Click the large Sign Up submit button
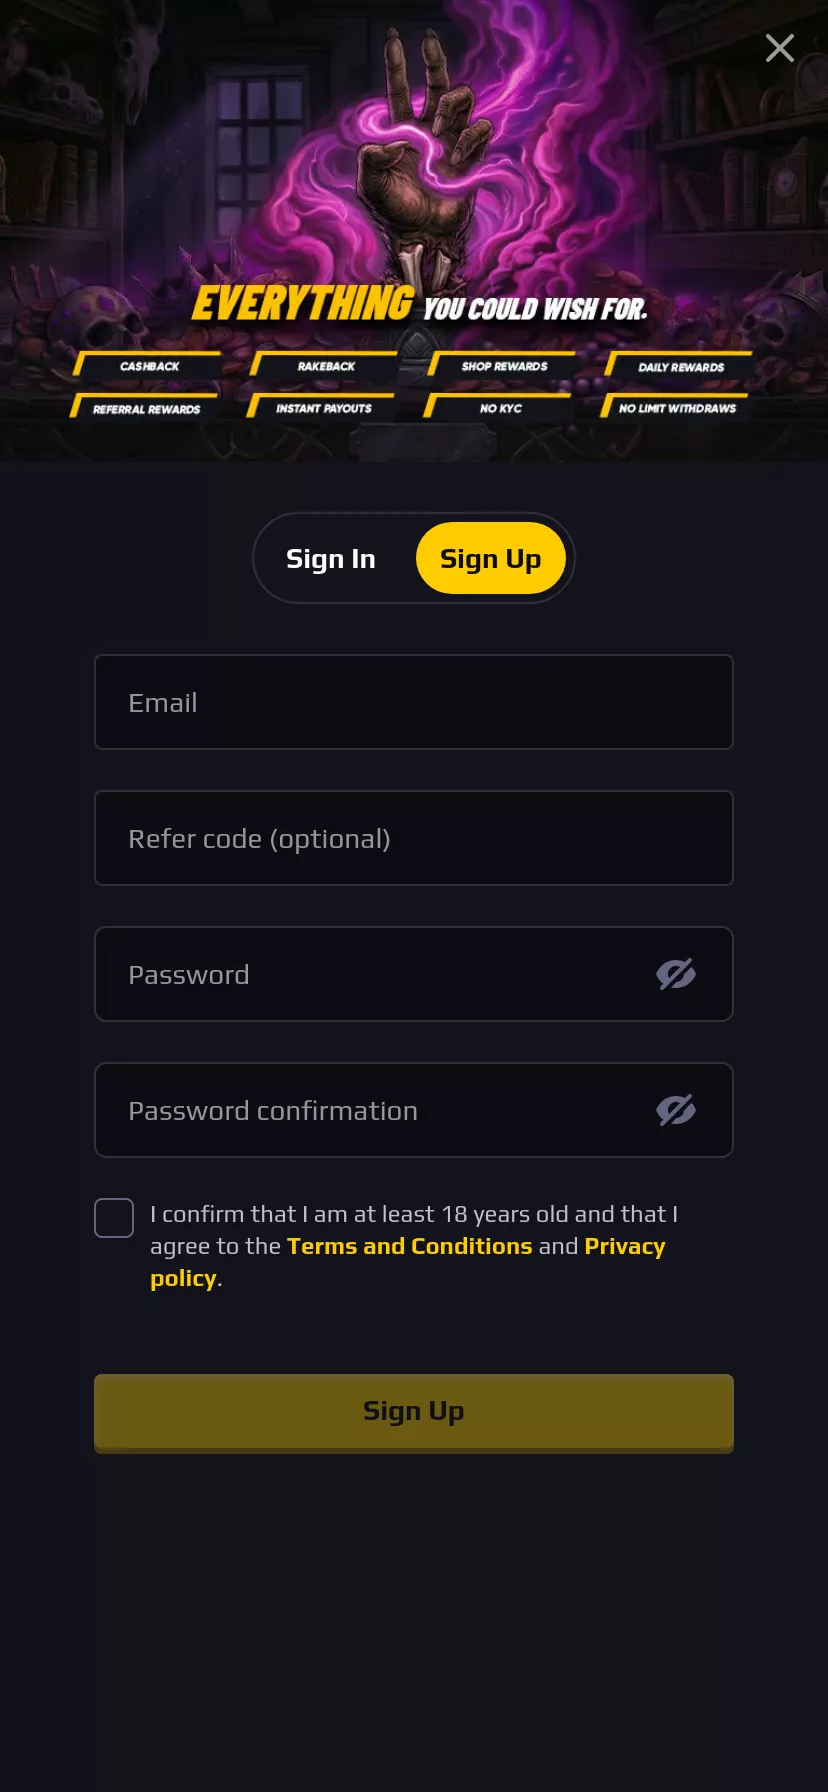 [414, 1412]
